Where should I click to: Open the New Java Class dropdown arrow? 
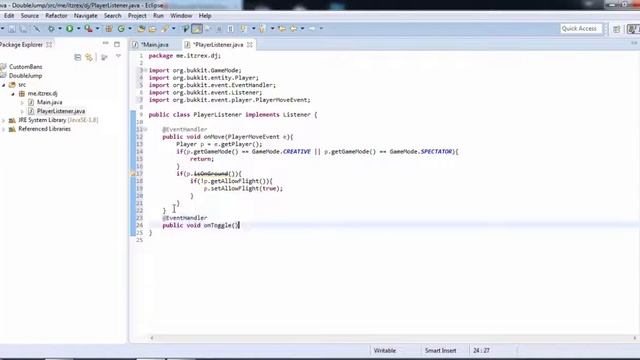click(130, 29)
